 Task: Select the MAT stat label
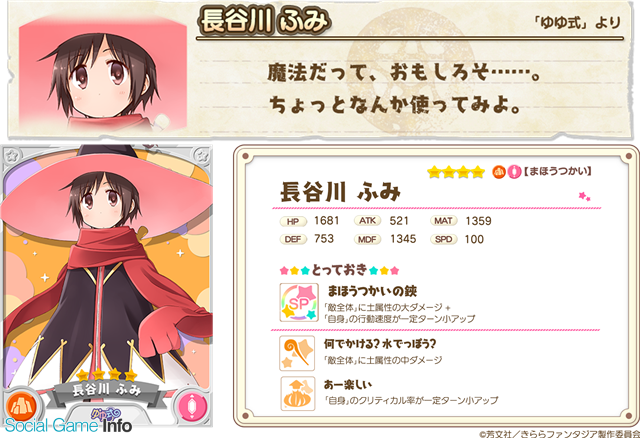[443, 221]
